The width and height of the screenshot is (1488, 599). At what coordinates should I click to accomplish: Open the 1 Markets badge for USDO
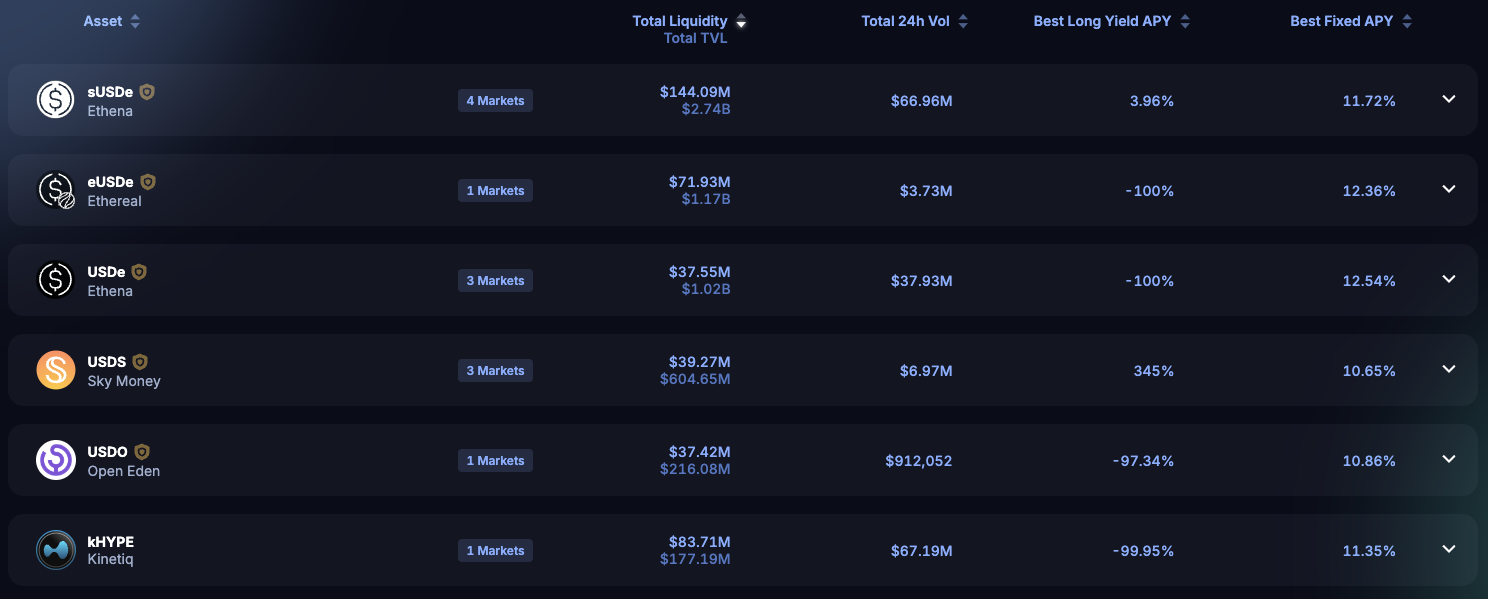(495, 461)
